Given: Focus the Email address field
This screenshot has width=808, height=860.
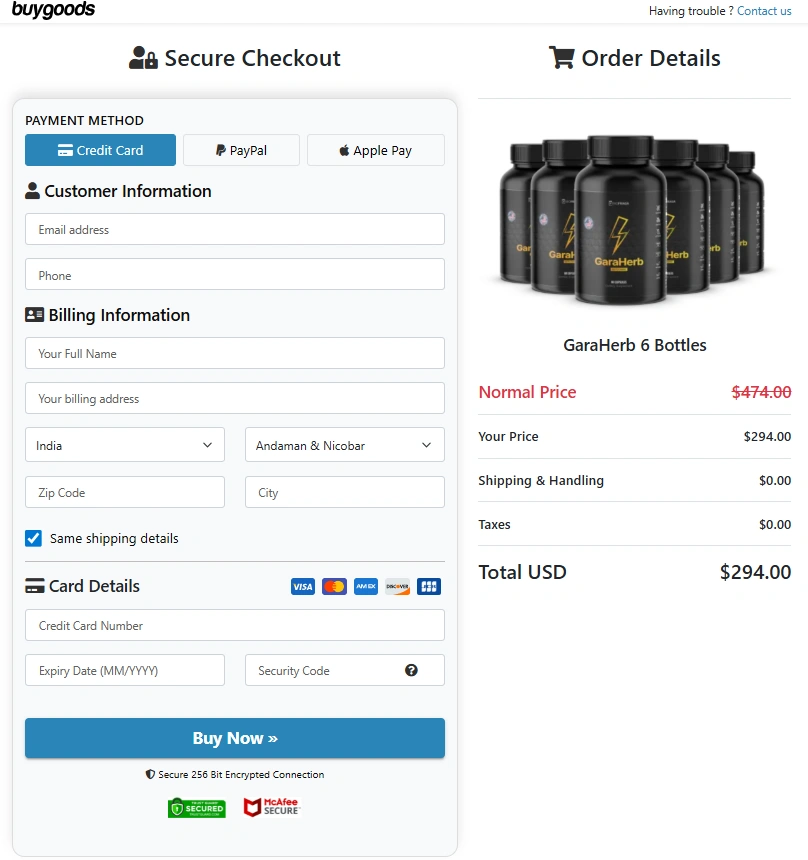Looking at the screenshot, I should [235, 229].
